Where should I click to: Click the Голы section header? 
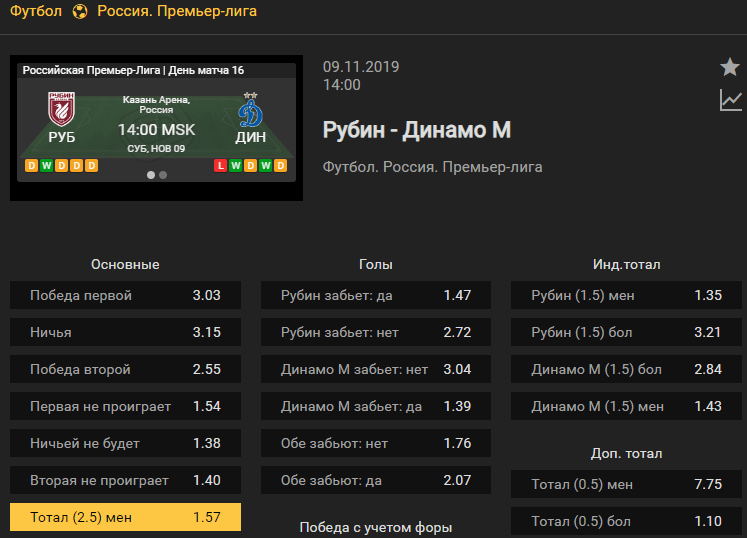click(x=376, y=264)
